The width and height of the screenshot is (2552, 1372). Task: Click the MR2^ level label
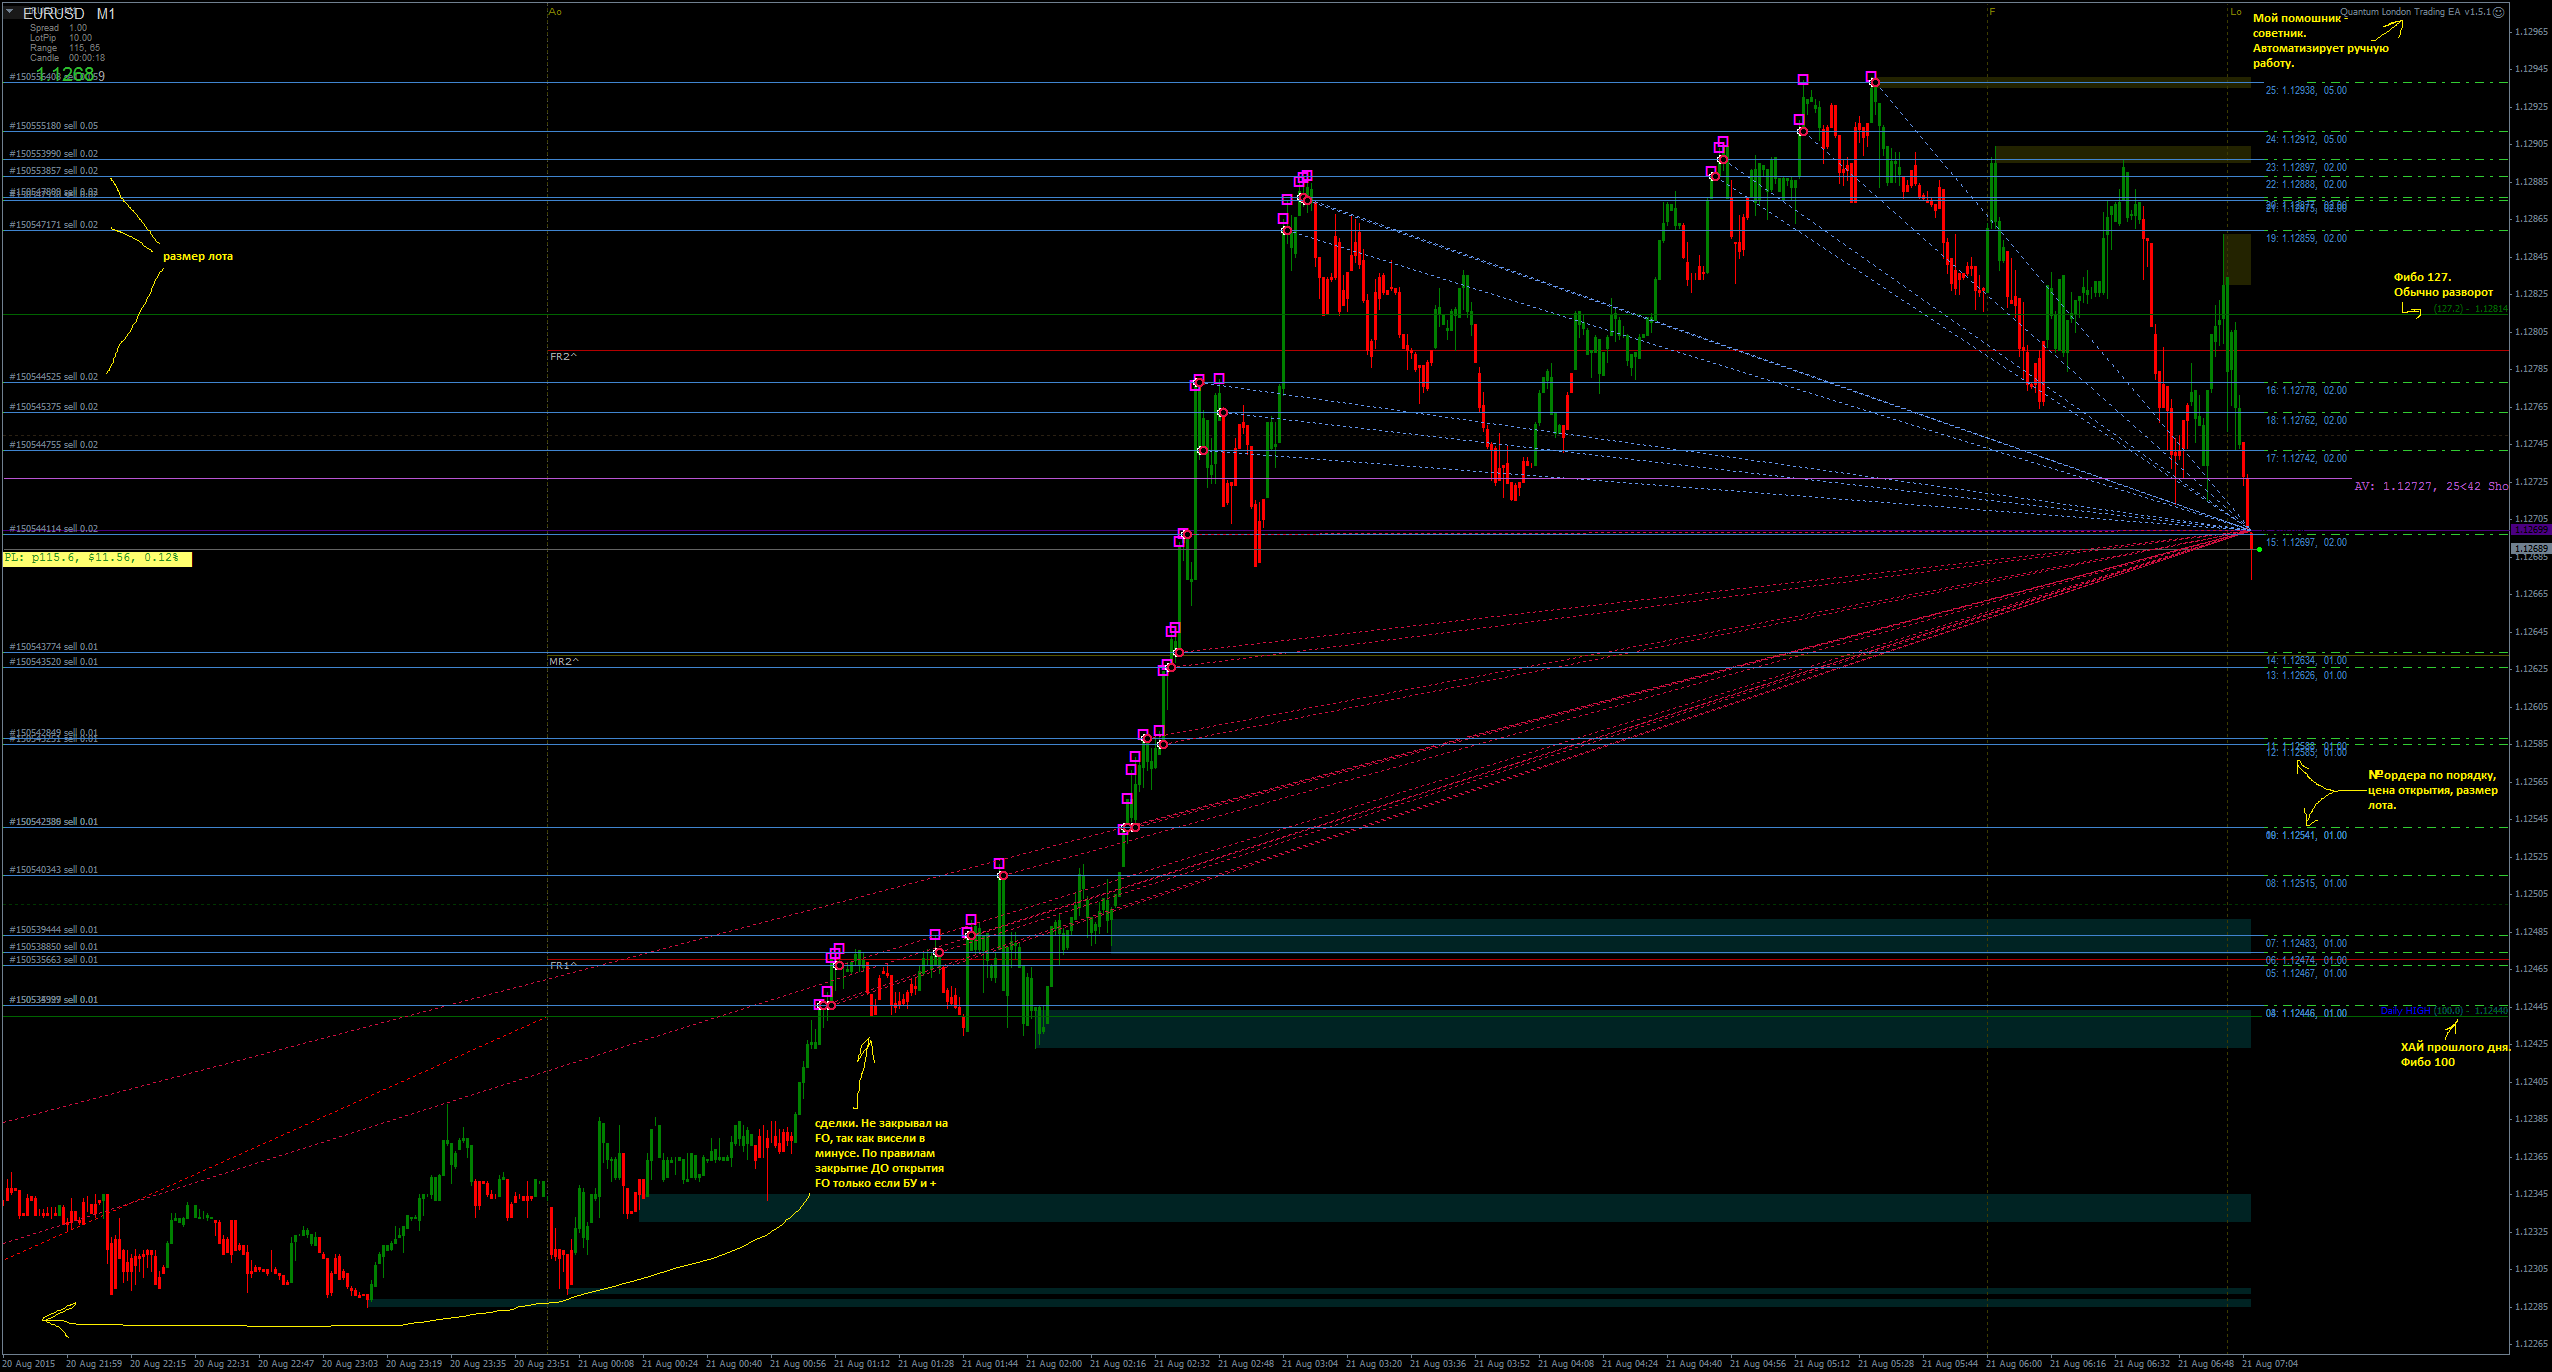point(564,662)
